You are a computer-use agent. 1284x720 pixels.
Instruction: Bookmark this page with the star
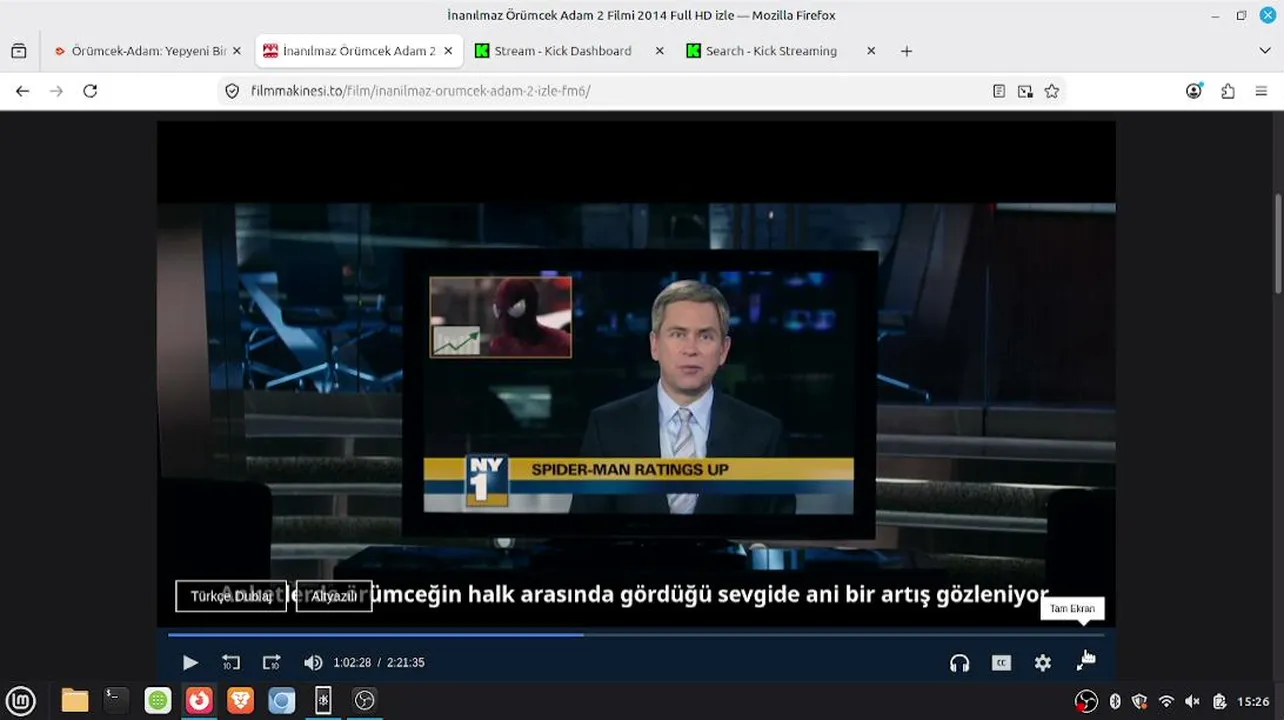coord(1051,91)
